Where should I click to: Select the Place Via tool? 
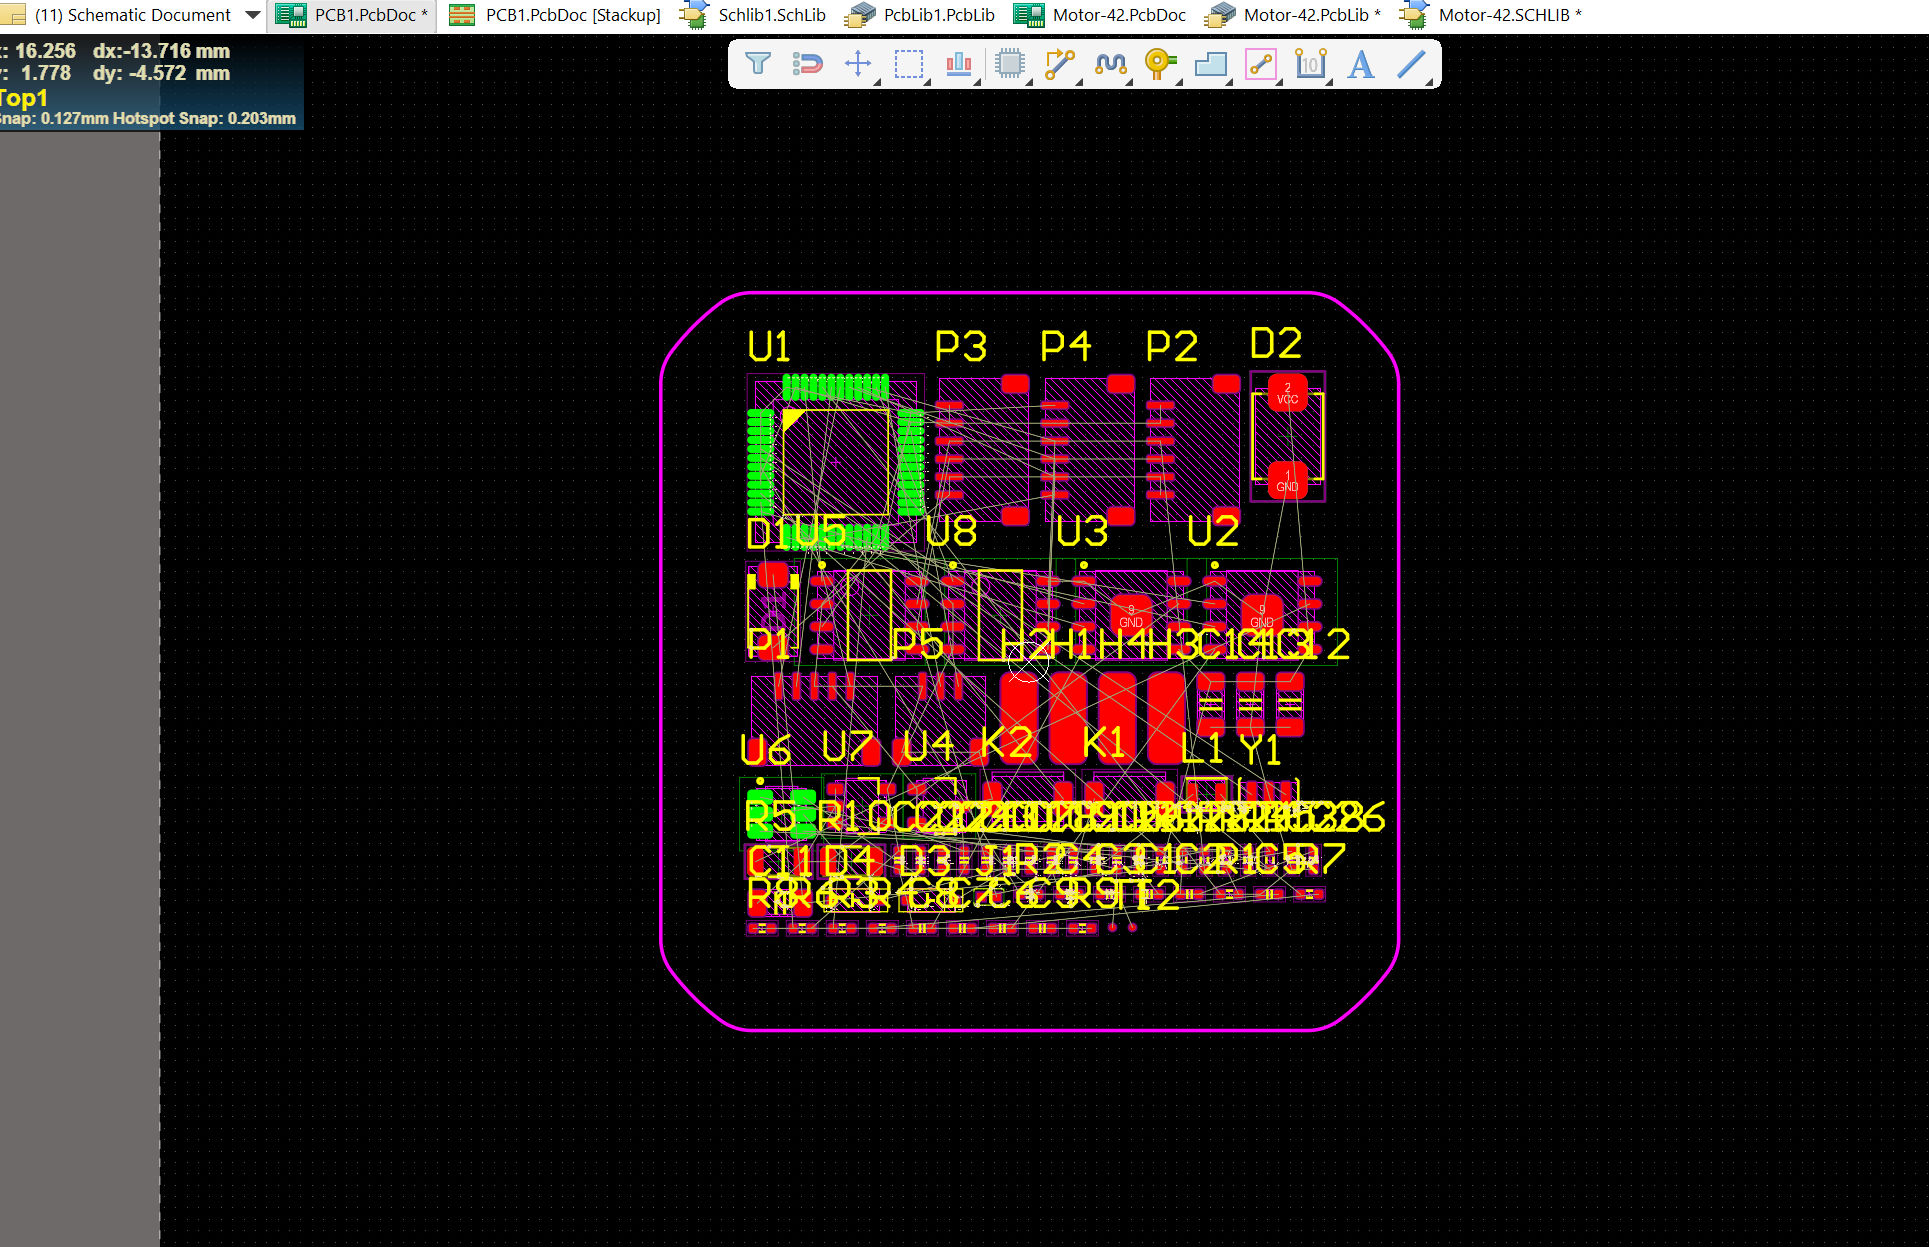1159,64
